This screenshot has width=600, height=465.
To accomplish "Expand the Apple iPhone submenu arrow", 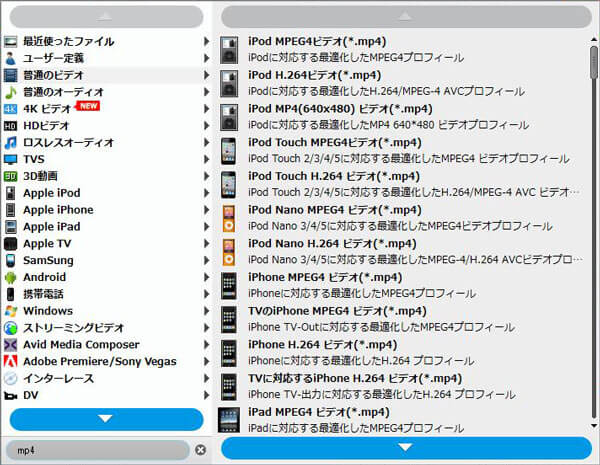I will pos(207,210).
